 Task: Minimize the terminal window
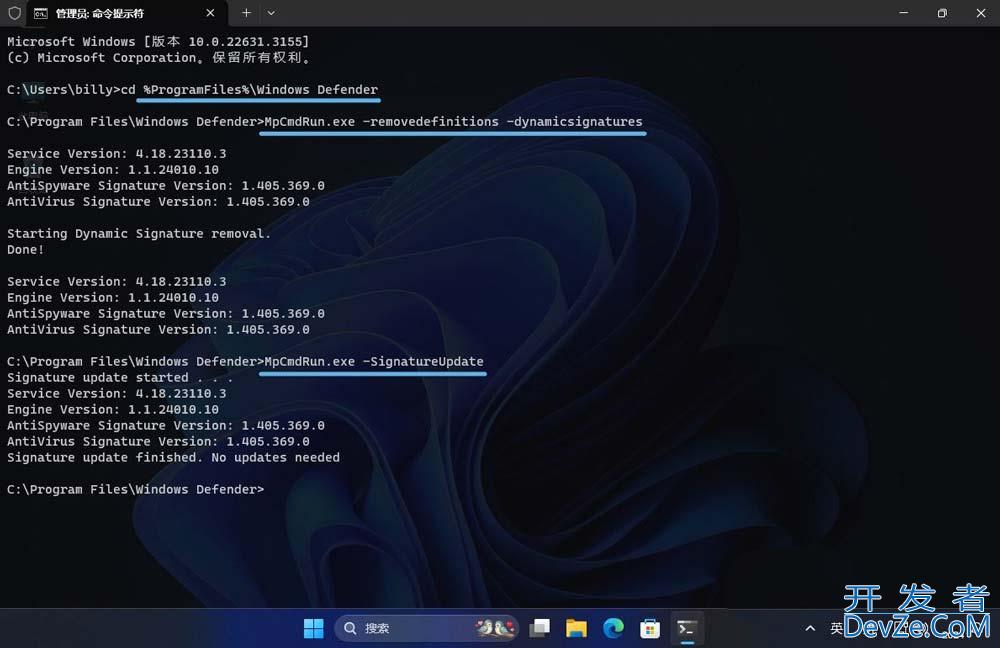(x=904, y=13)
